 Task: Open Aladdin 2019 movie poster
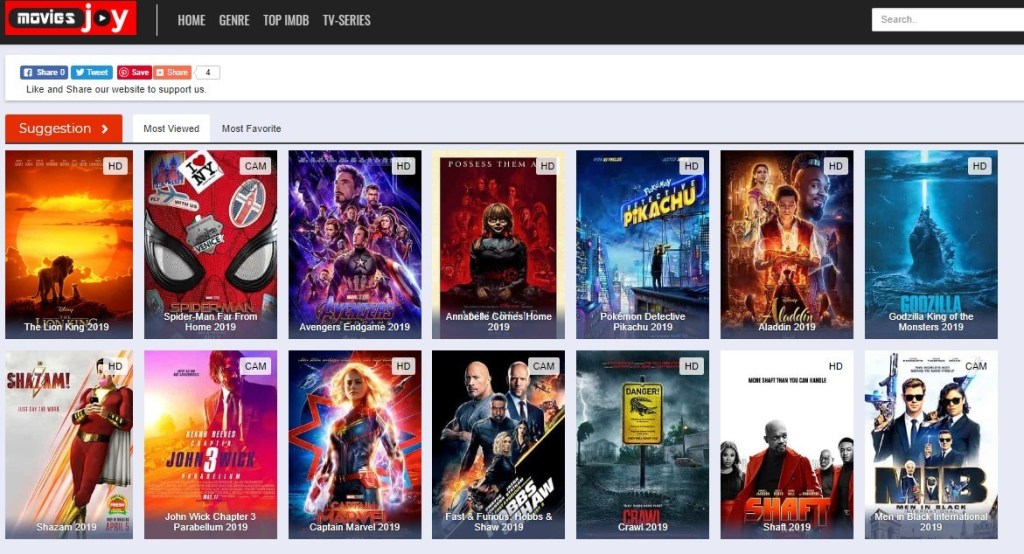pyautogui.click(x=786, y=244)
